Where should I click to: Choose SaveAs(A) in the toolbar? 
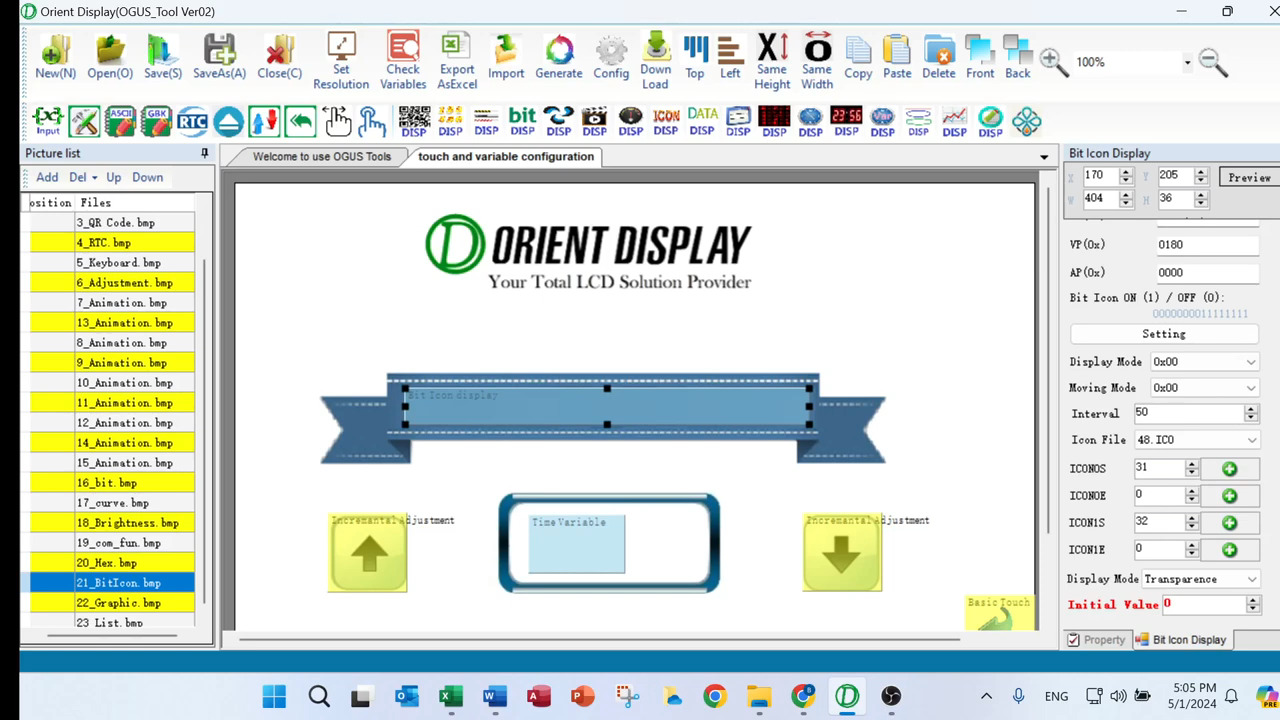click(219, 57)
